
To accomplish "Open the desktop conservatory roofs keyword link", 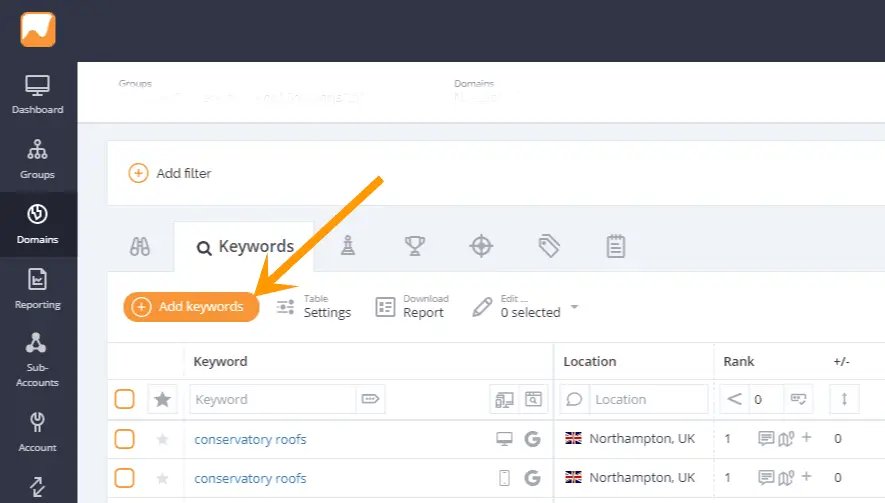I will (250, 439).
